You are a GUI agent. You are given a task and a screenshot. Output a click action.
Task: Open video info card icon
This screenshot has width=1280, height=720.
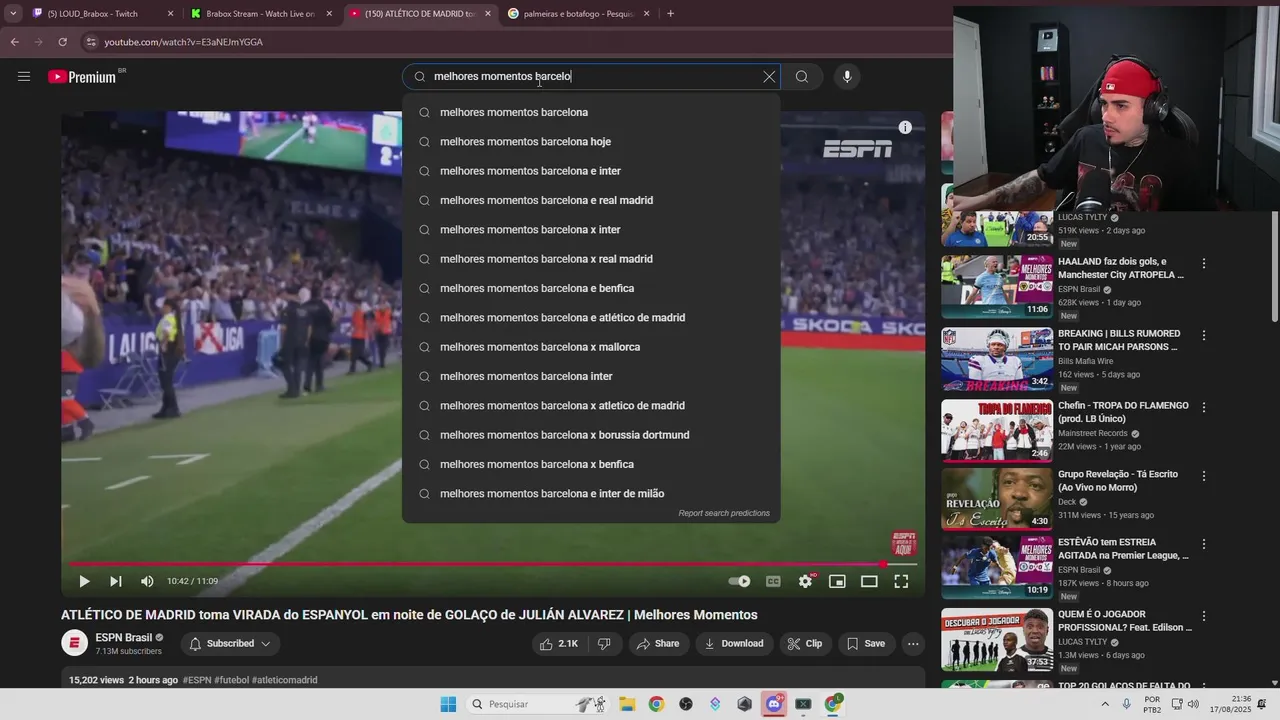[905, 127]
